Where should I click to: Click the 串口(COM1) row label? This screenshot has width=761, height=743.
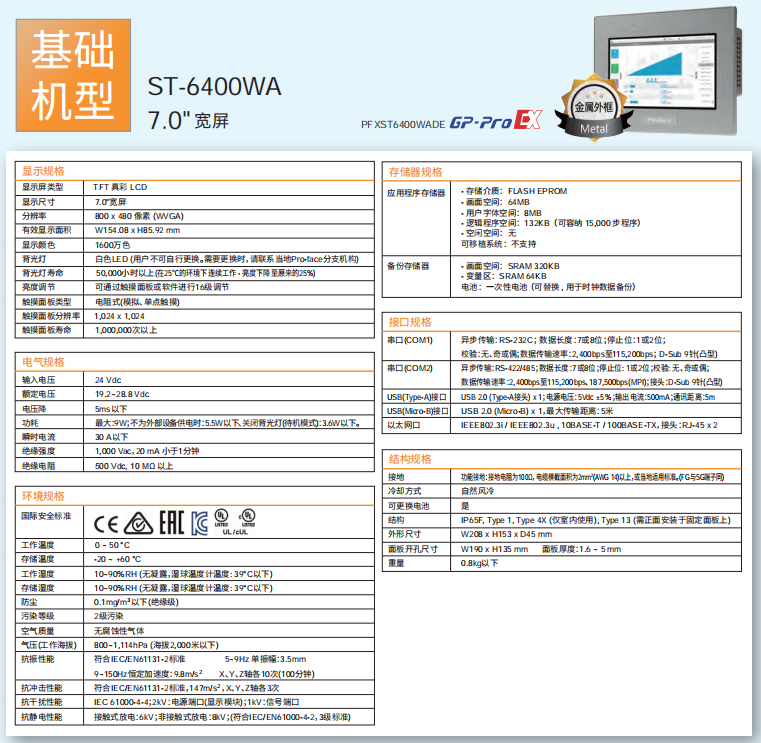[x=410, y=340]
